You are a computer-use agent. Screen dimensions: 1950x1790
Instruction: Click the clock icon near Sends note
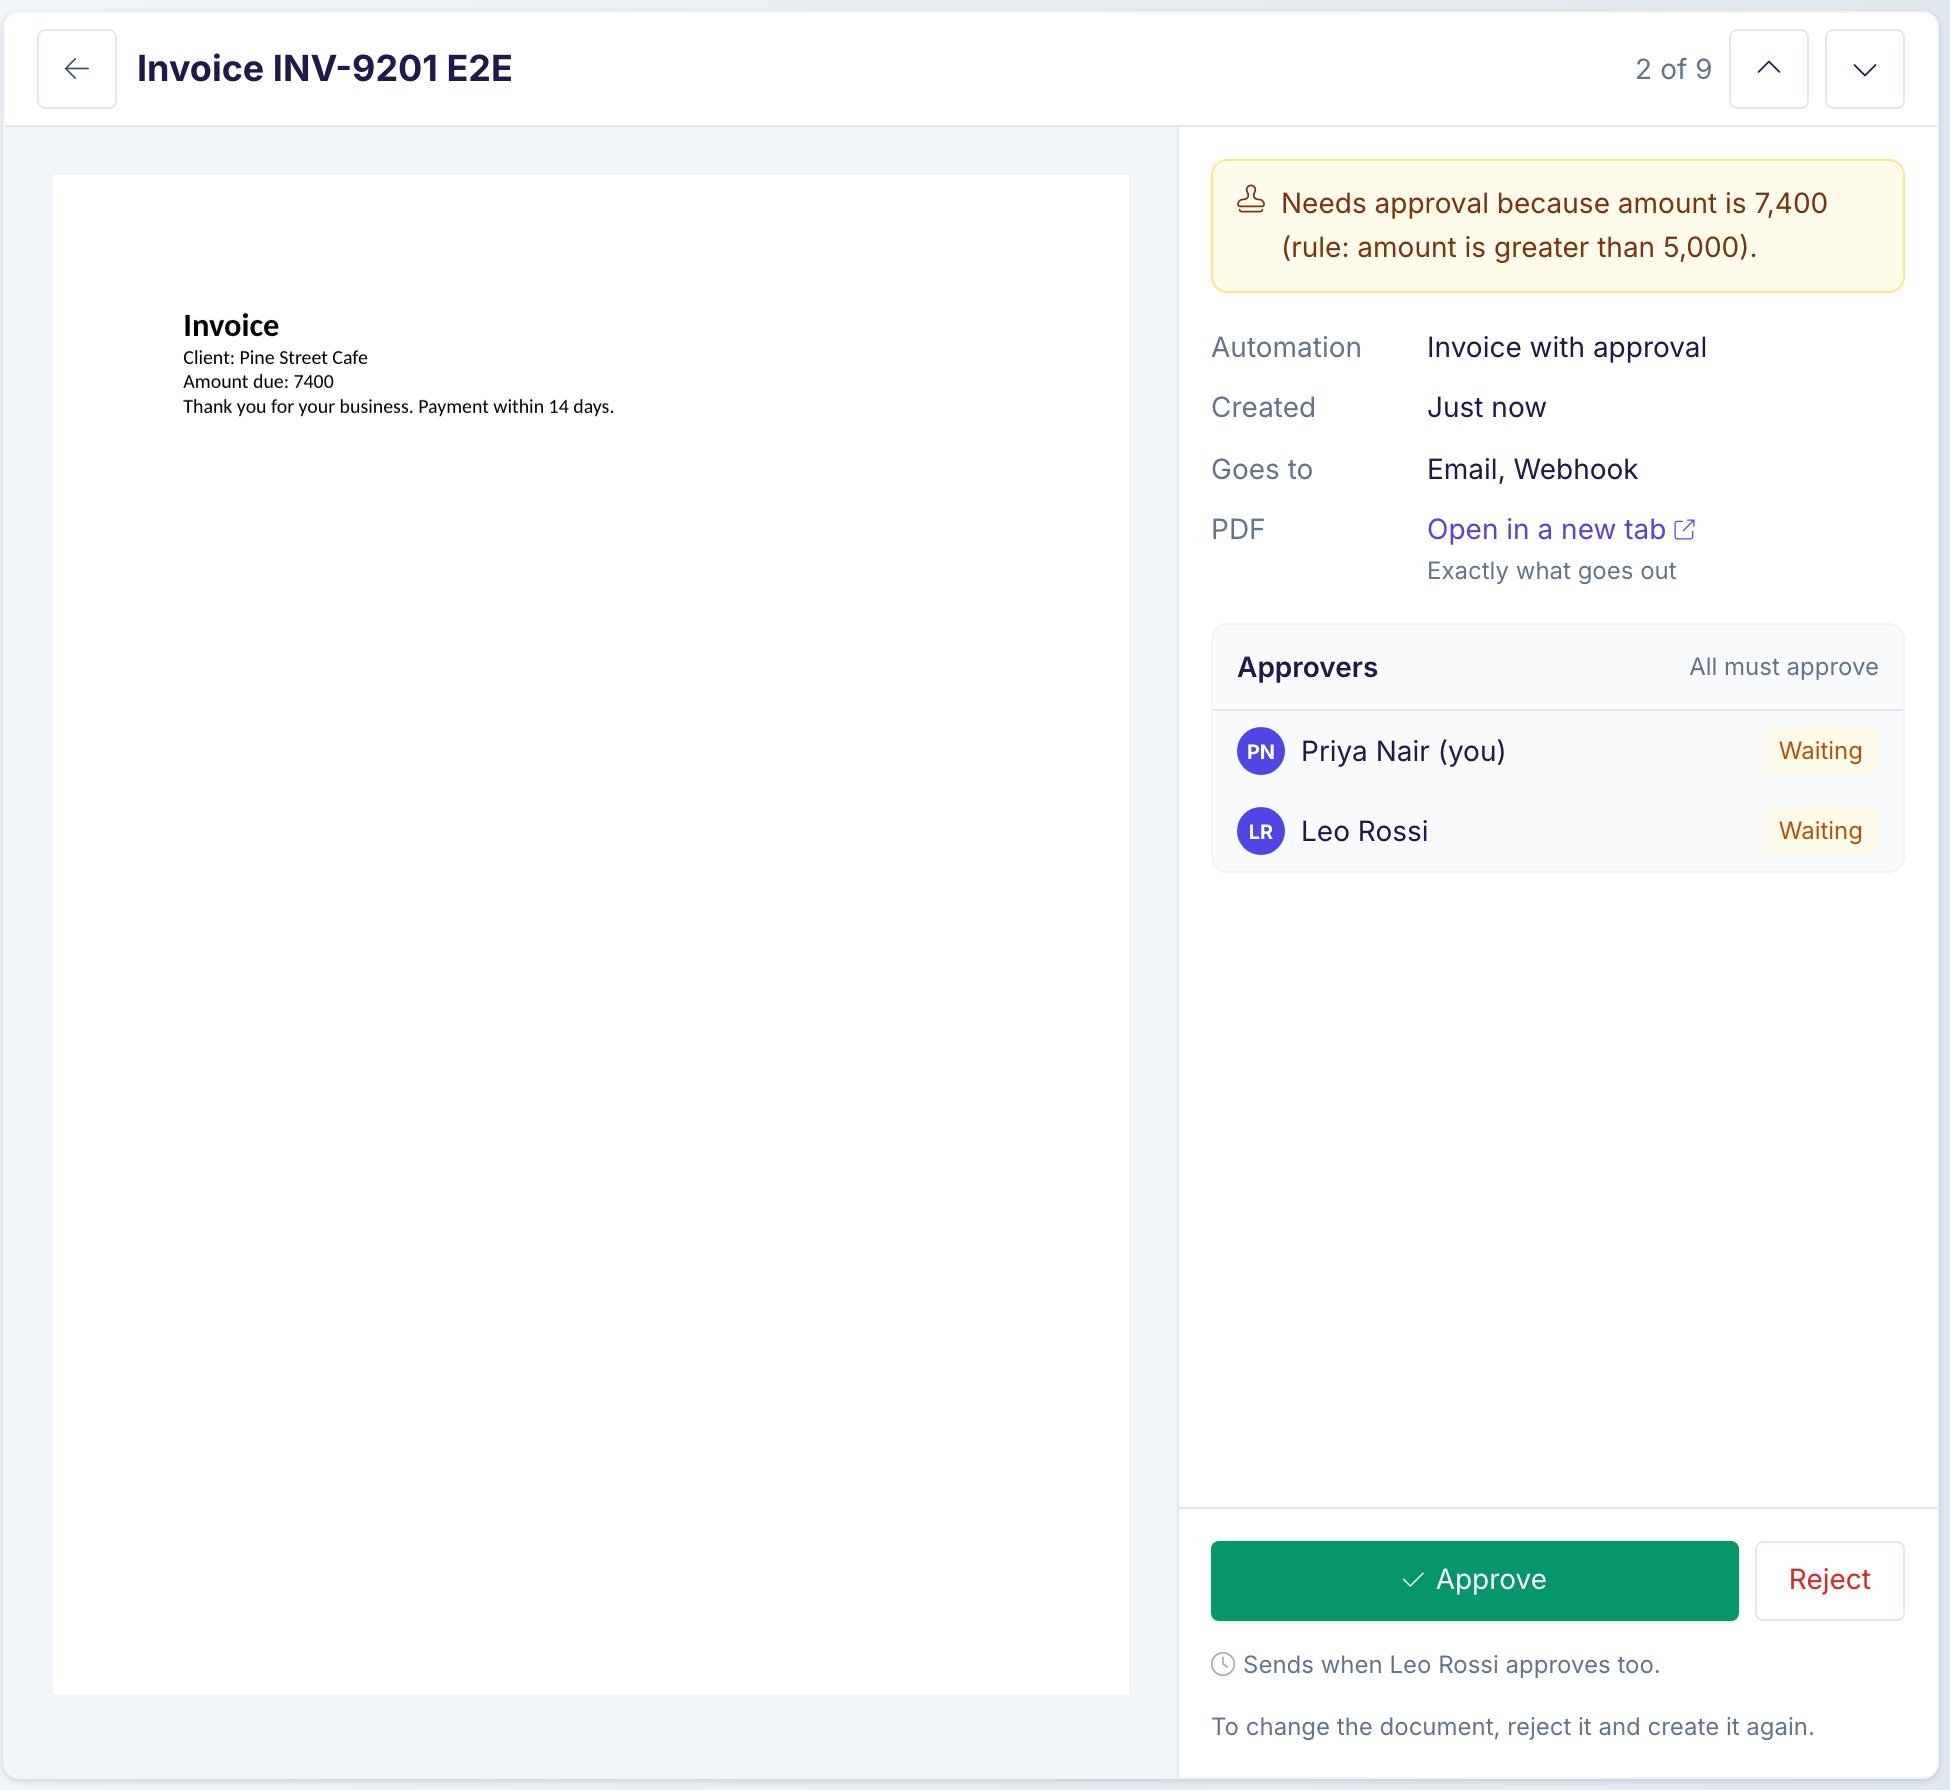(1223, 1664)
